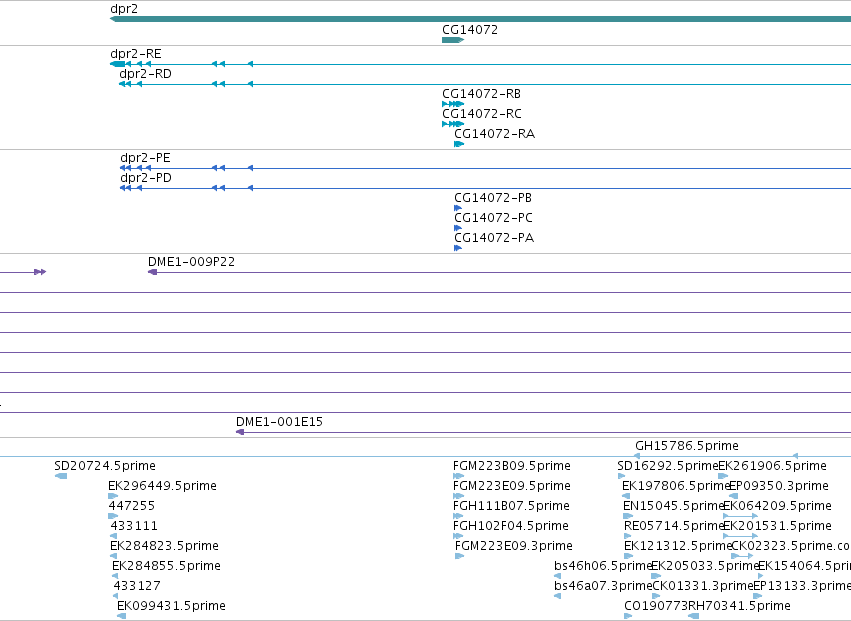
Task: Click the FGH111B07.5prime label
Action: pyautogui.click(x=511, y=506)
